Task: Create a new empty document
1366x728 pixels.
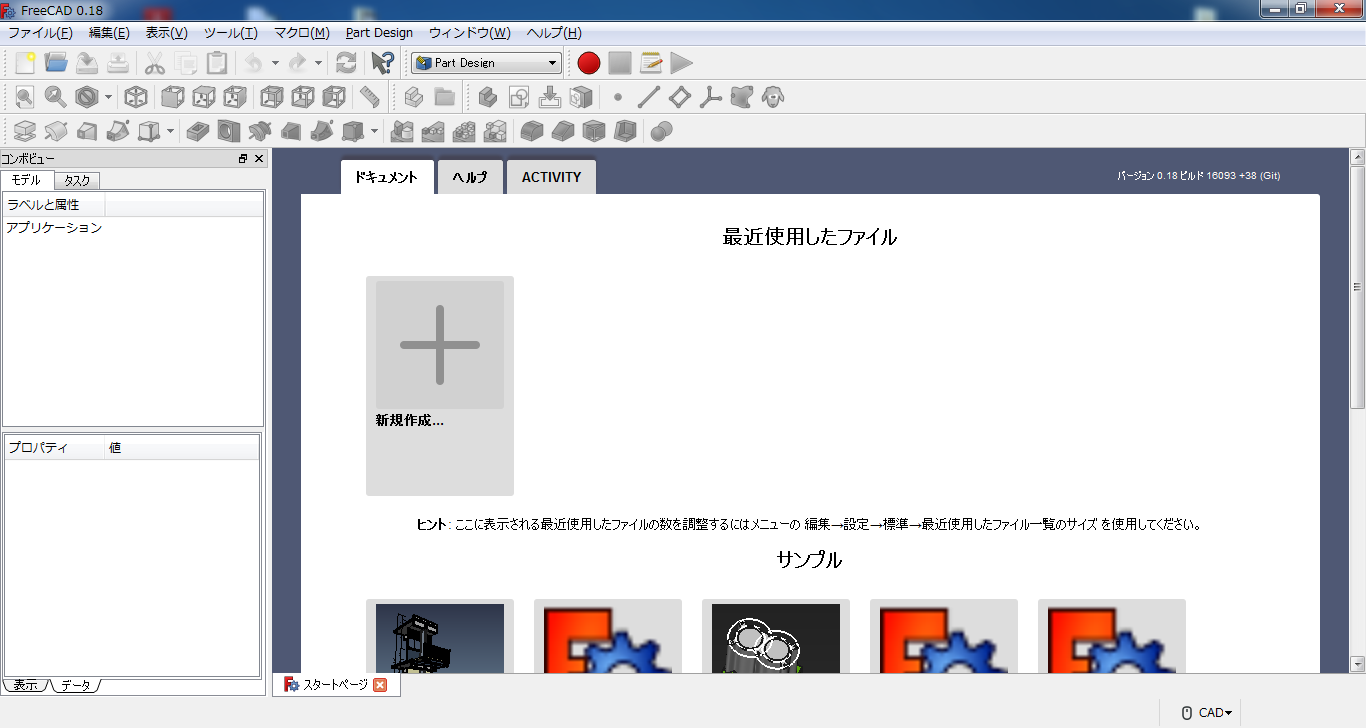Action: [x=25, y=63]
